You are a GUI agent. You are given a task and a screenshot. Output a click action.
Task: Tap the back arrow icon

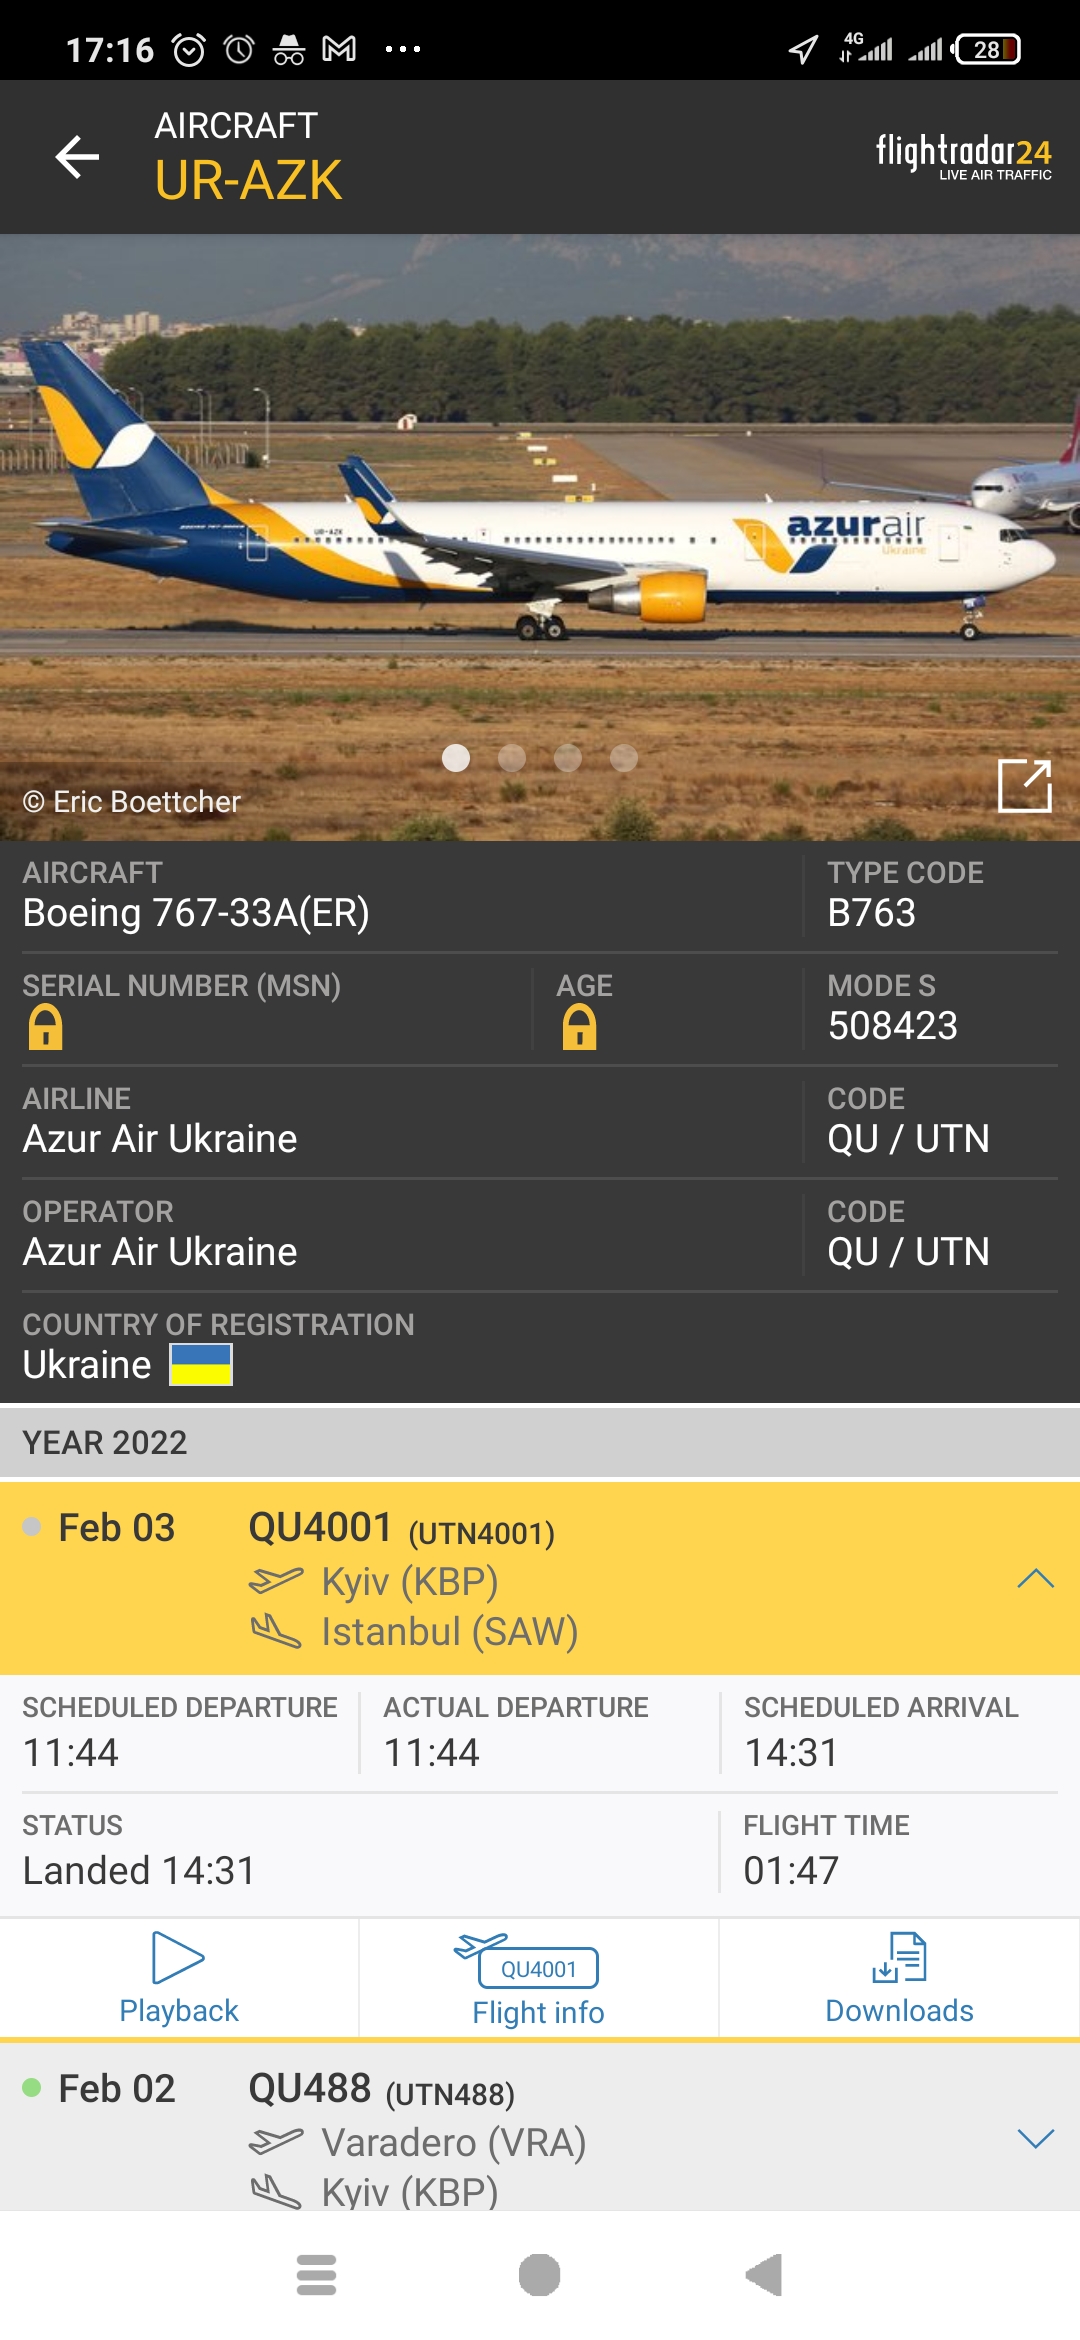pos(77,157)
